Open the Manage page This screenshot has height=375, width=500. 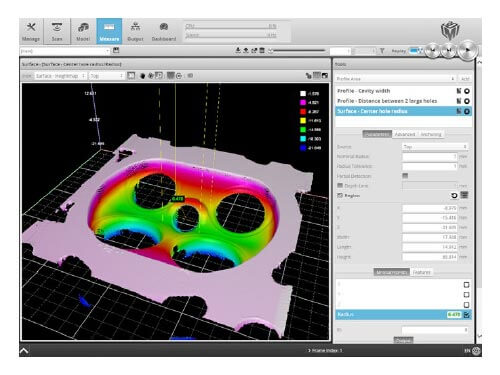[x=31, y=31]
